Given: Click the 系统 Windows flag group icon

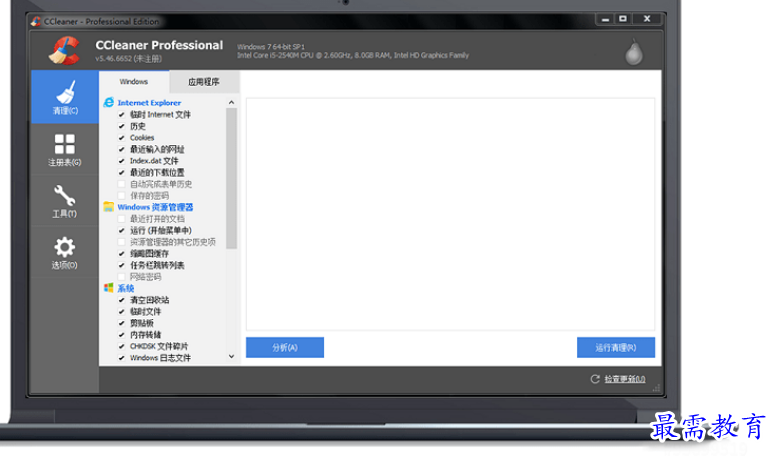Looking at the screenshot, I should 109,288.
